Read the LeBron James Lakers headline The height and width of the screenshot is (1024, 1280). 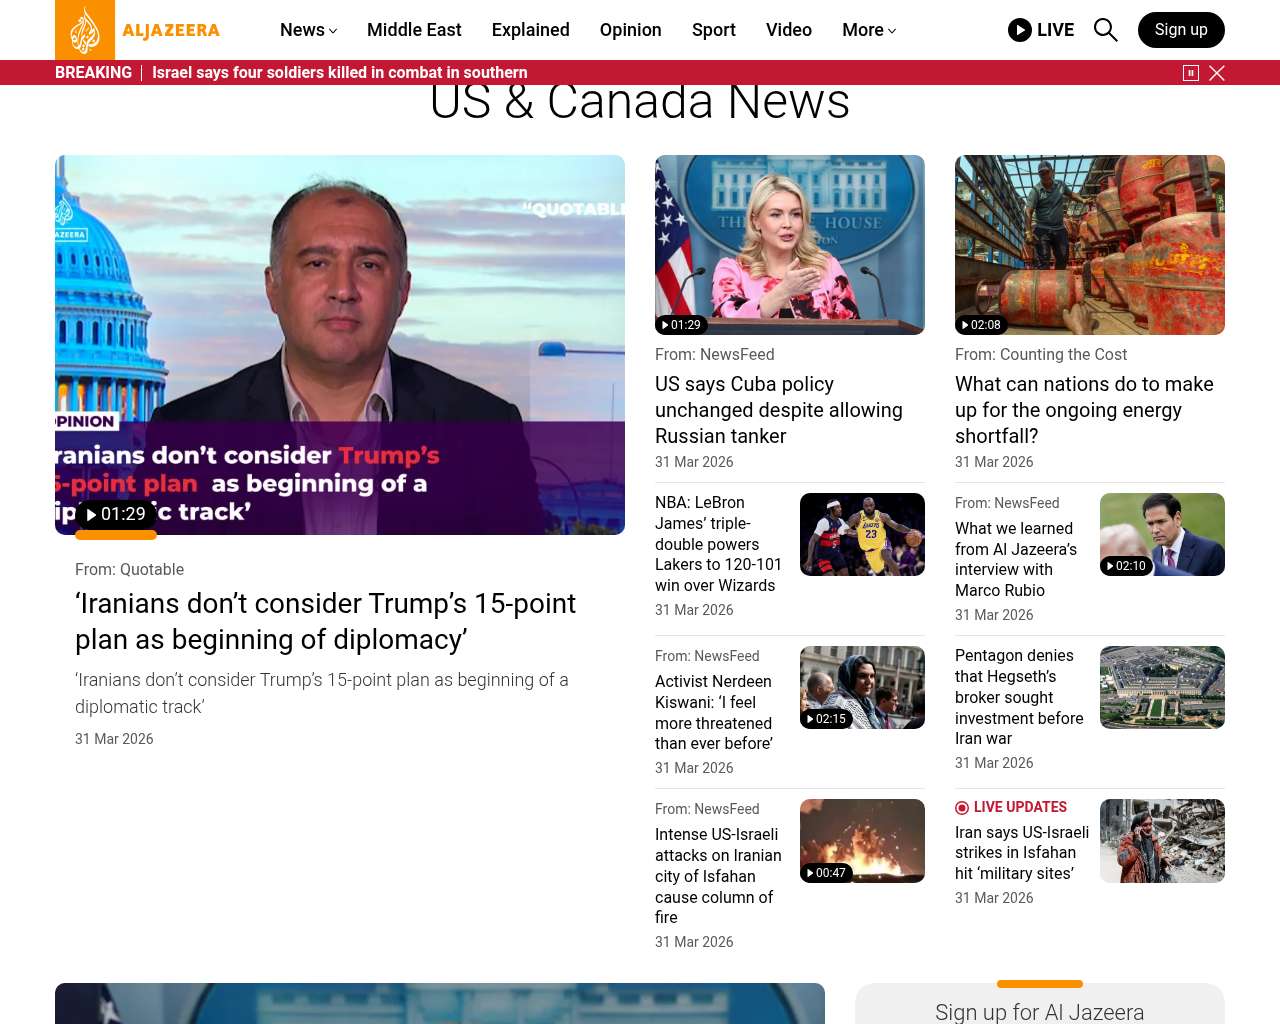point(718,544)
